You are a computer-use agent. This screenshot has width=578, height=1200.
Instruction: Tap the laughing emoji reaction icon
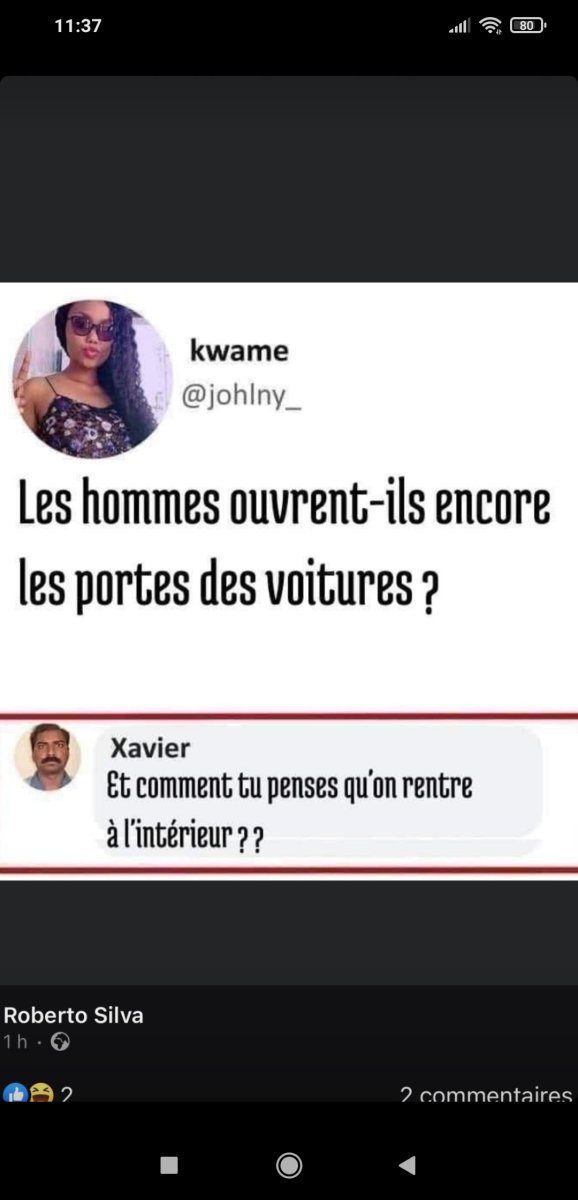40,1093
